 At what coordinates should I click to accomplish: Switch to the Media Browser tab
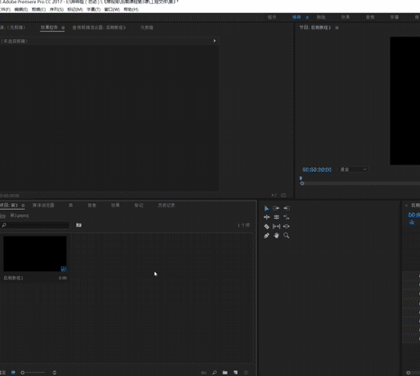click(43, 205)
